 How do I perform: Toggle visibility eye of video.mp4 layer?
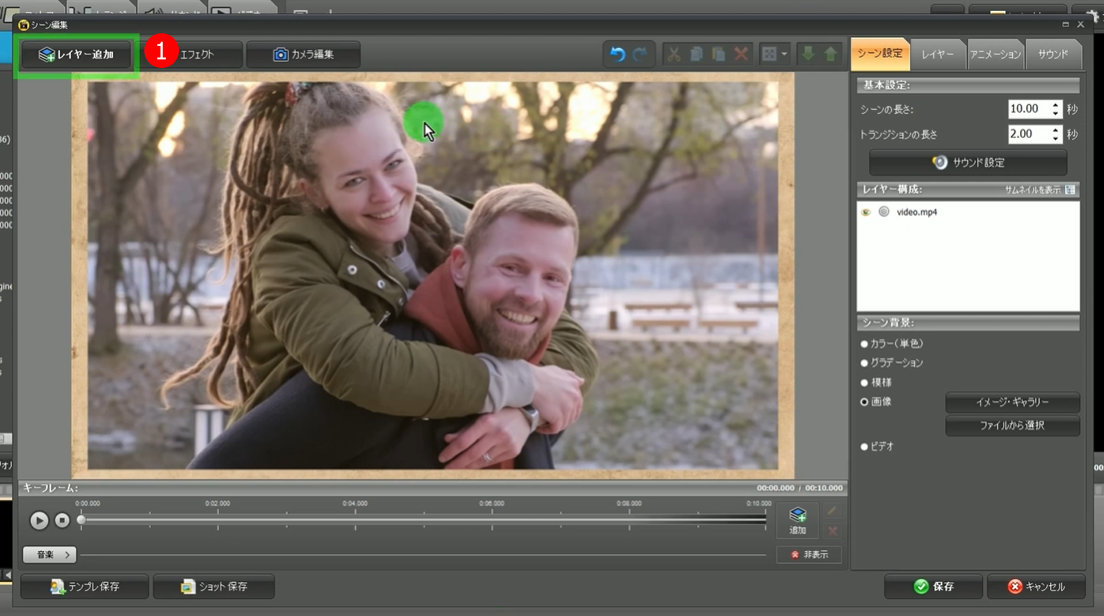tap(866, 212)
